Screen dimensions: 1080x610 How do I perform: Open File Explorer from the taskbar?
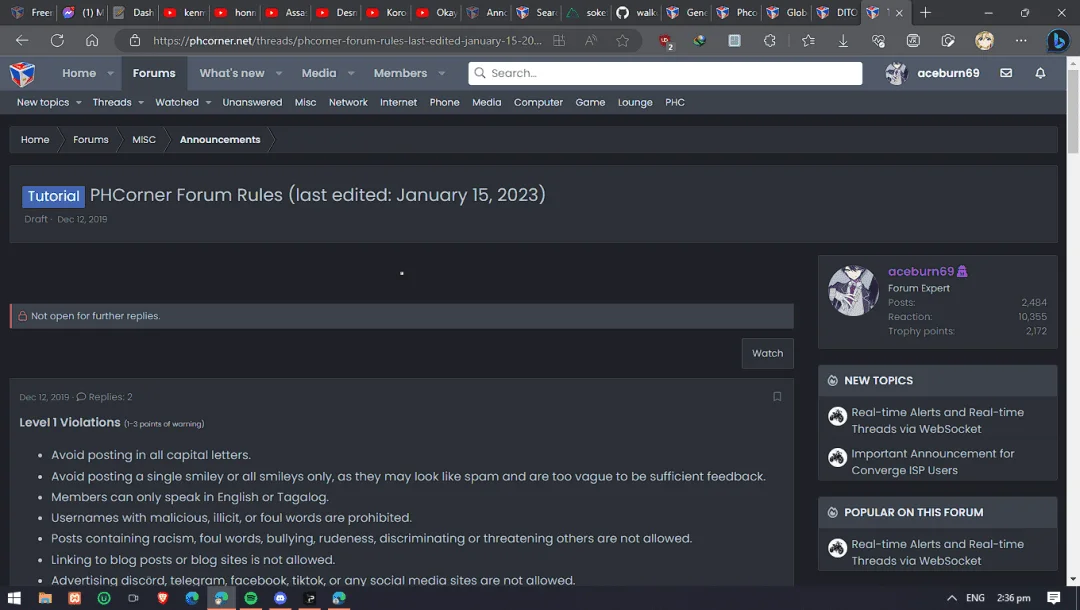(45, 598)
